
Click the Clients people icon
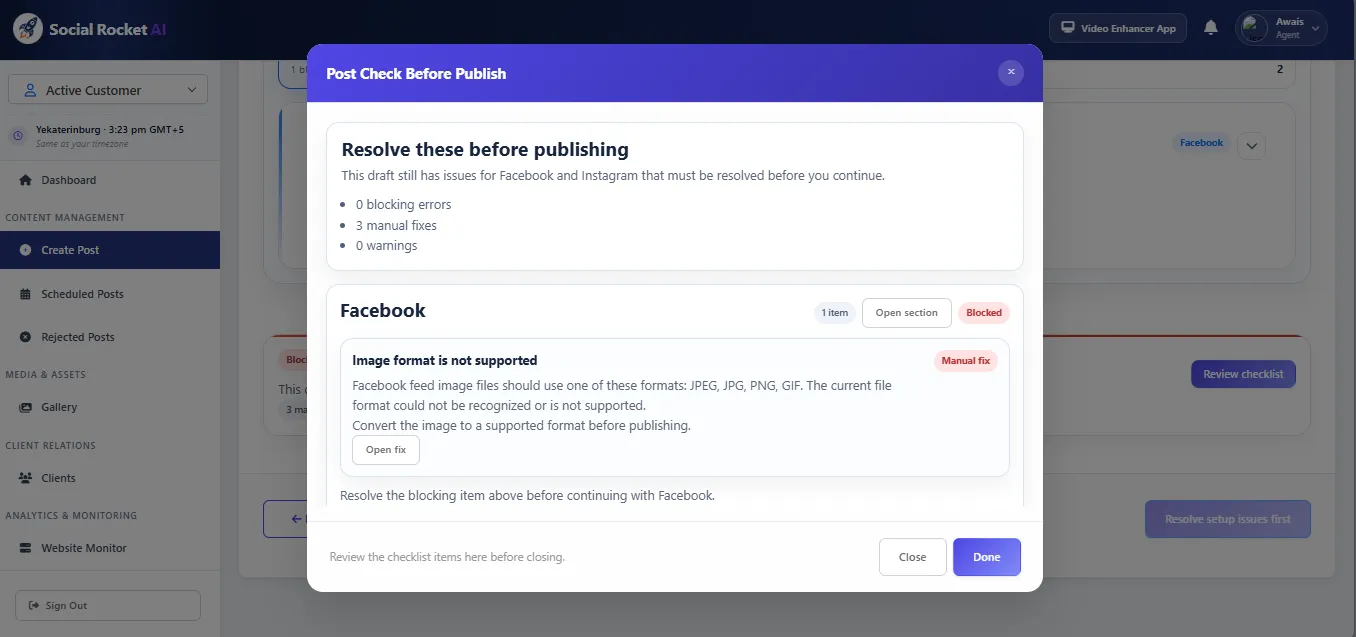[26, 478]
